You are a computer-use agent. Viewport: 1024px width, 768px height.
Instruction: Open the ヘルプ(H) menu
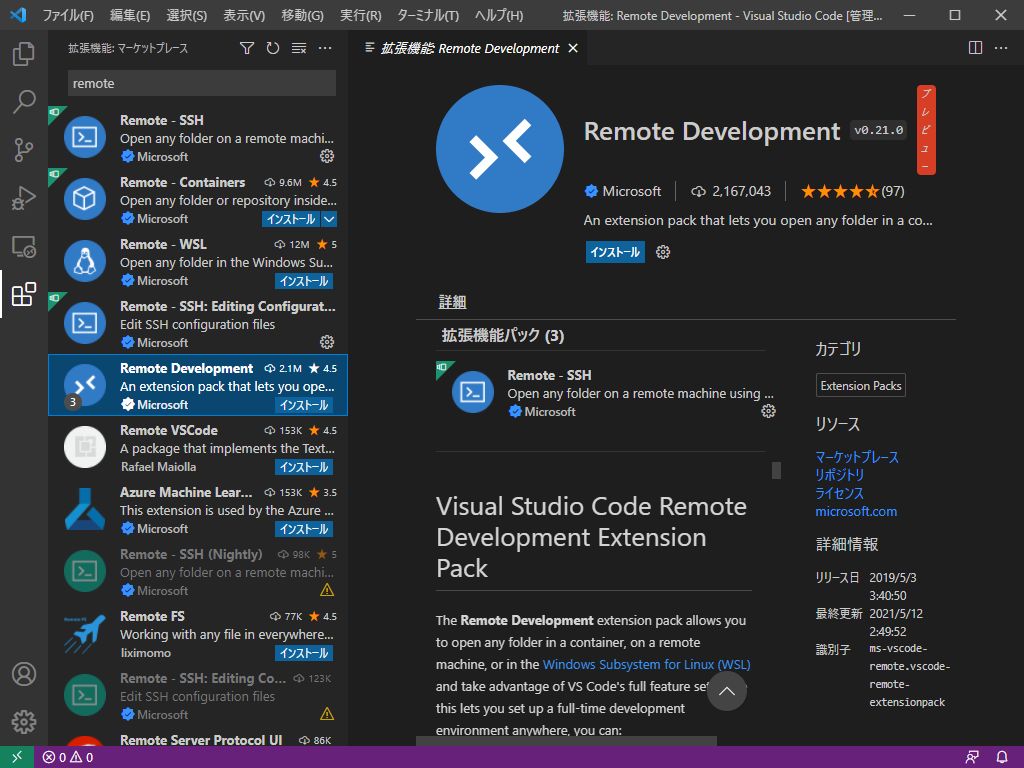499,15
